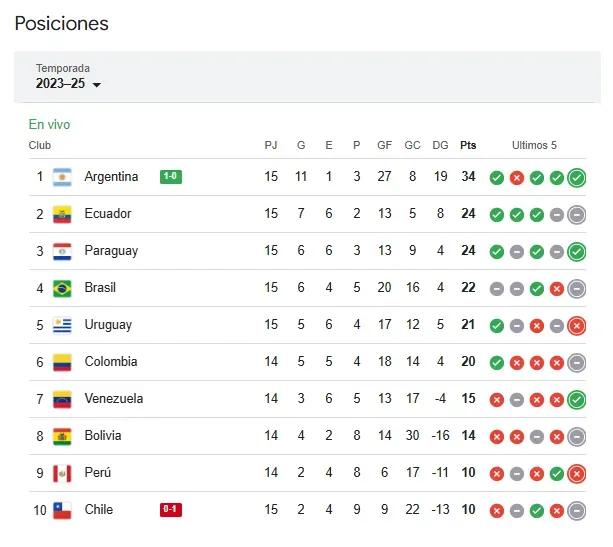Select Paraguay's flag in the standings
Viewport: 613px width, 547px height.
[x=62, y=251]
